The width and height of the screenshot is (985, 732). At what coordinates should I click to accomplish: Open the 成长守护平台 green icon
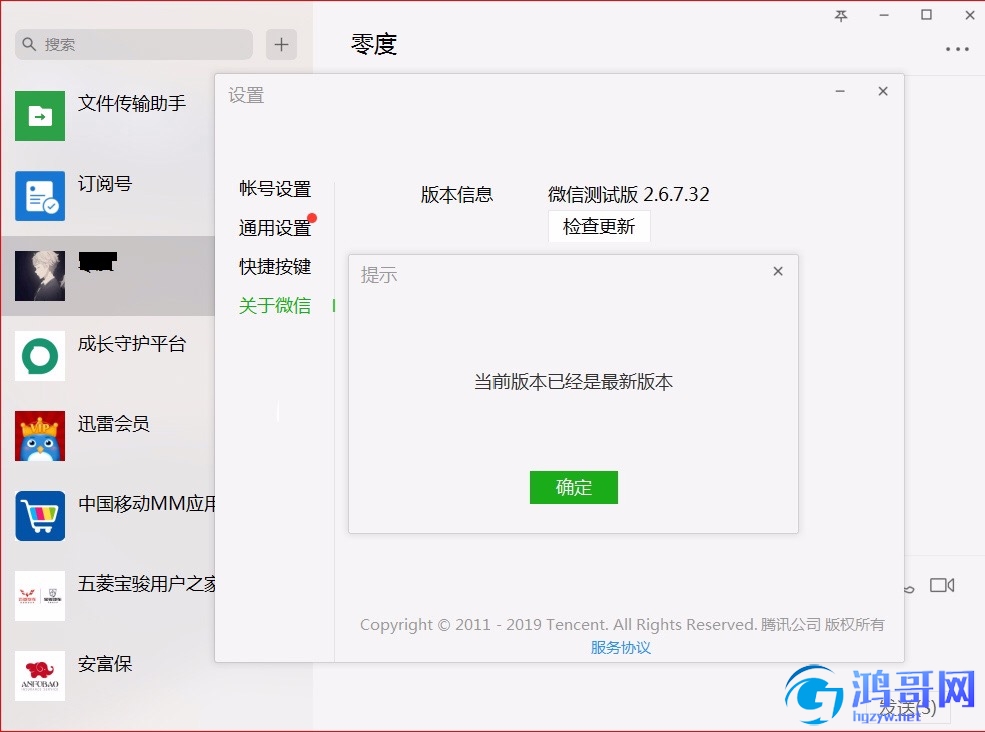tap(40, 356)
